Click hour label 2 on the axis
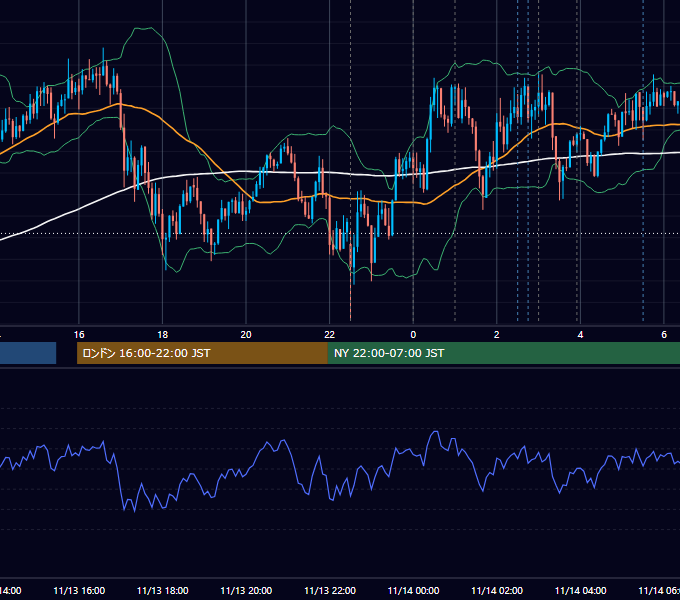Image resolution: width=680 pixels, height=600 pixels. [497, 335]
